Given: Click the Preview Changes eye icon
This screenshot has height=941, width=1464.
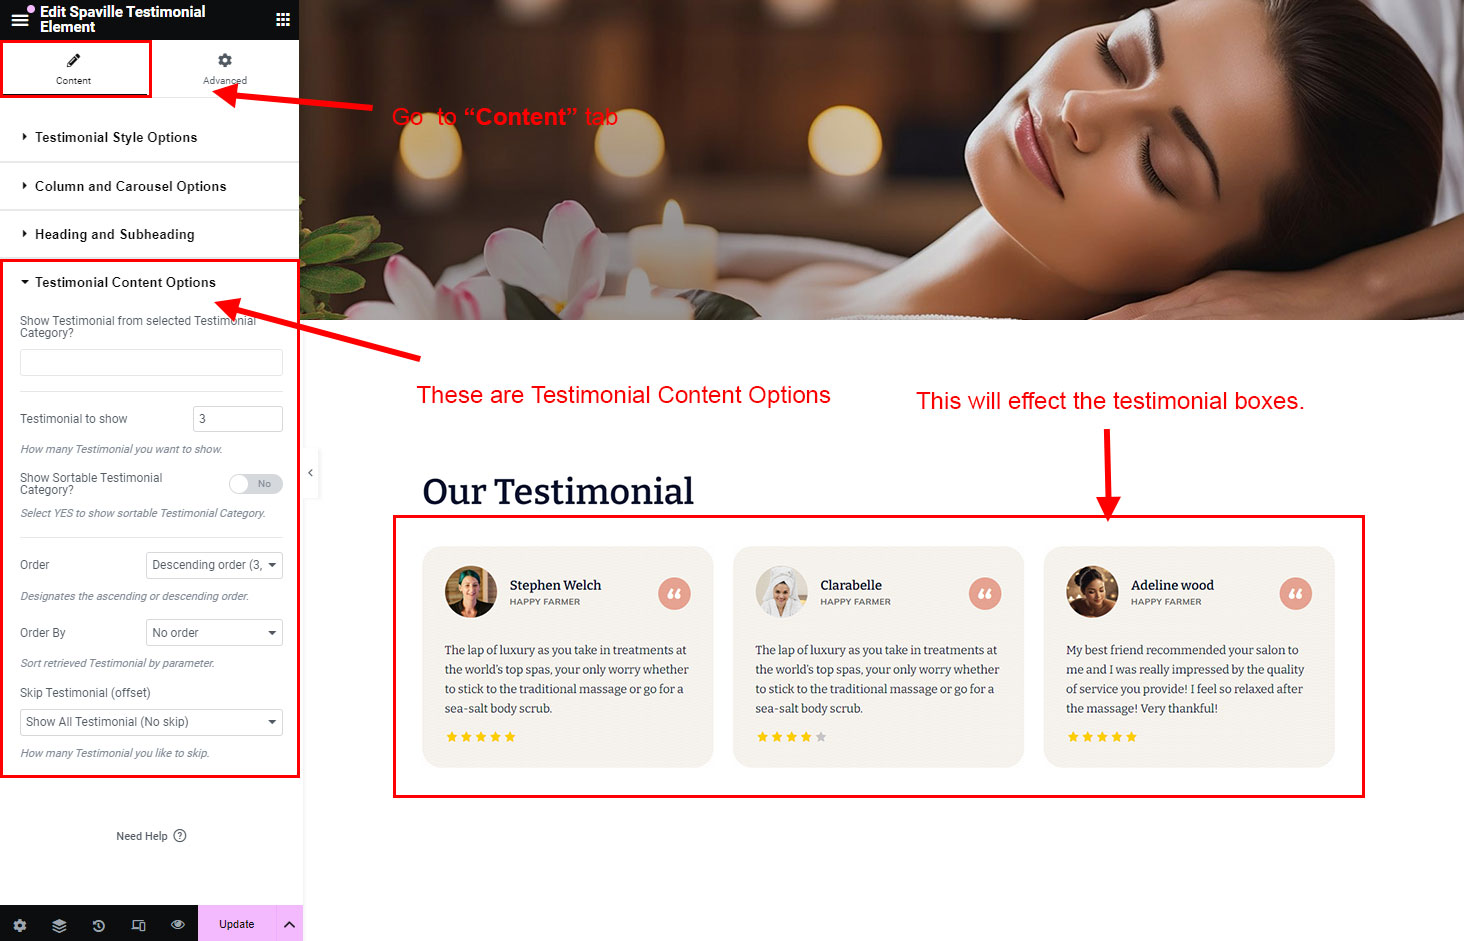Looking at the screenshot, I should coord(177,925).
